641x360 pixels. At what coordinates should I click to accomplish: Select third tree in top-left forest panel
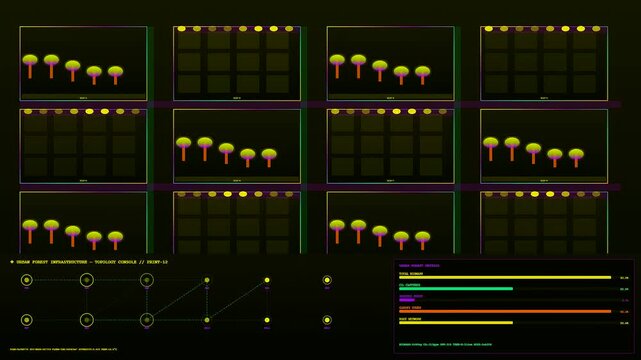(x=72, y=71)
